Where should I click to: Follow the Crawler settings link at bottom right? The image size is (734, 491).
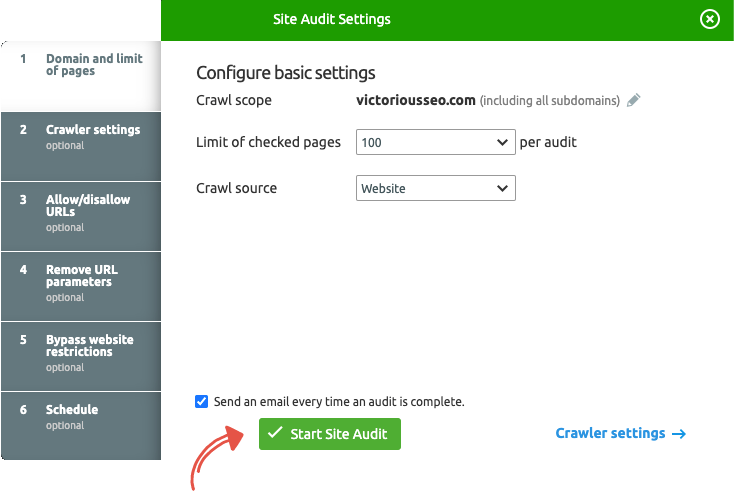[x=610, y=433]
